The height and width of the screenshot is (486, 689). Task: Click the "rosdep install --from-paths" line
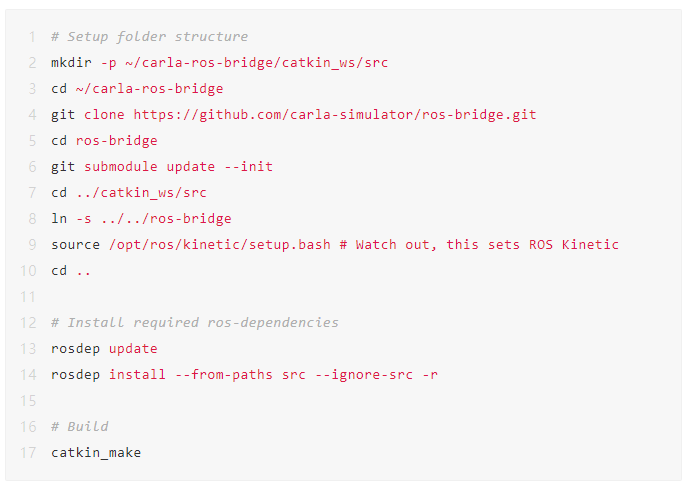tap(244, 374)
